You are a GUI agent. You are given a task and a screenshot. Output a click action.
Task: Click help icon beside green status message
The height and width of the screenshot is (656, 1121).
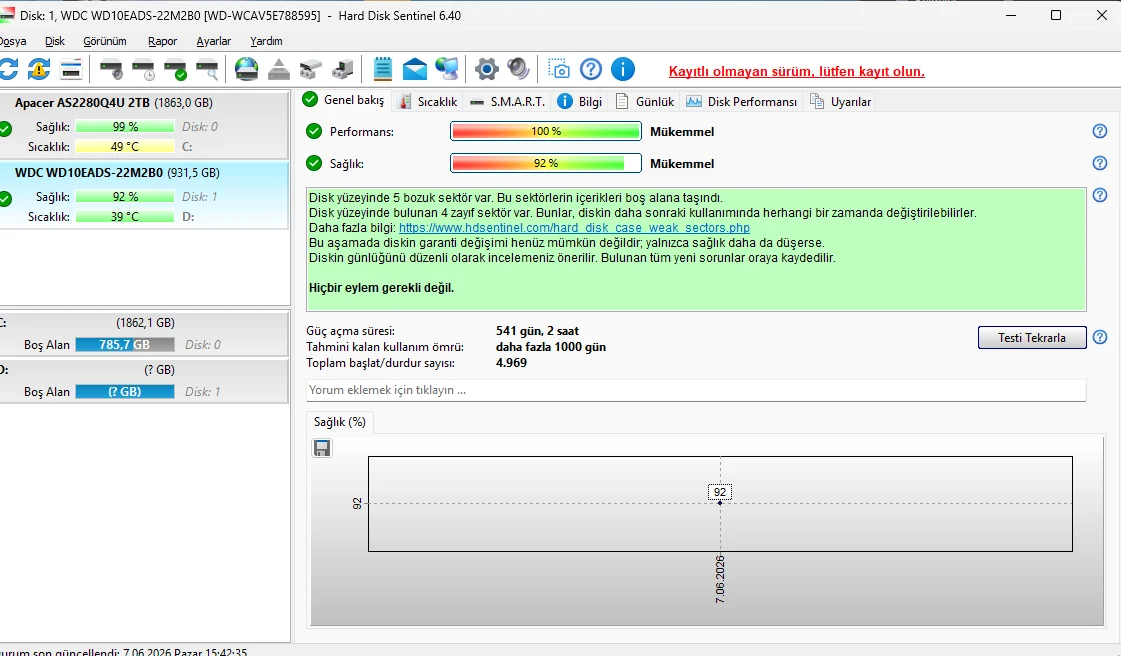(x=1100, y=195)
